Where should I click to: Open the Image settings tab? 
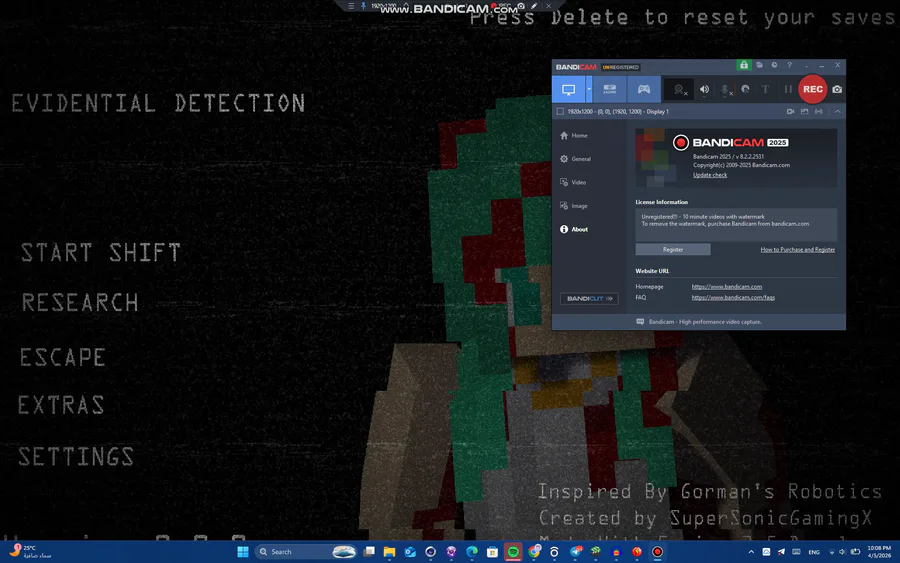click(x=574, y=205)
